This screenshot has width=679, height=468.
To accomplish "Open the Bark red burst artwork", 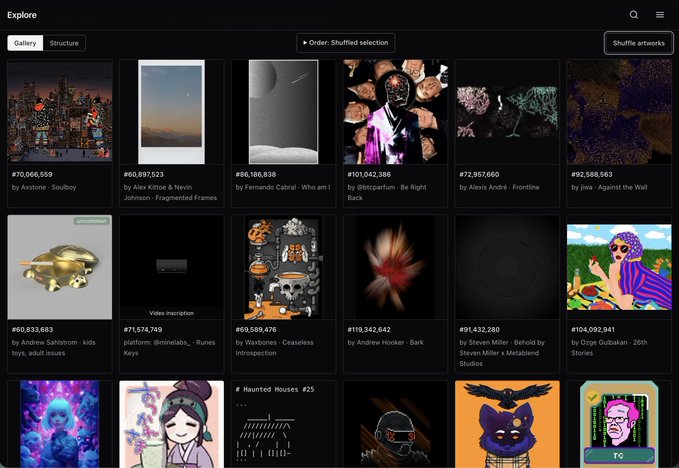I will [395, 267].
